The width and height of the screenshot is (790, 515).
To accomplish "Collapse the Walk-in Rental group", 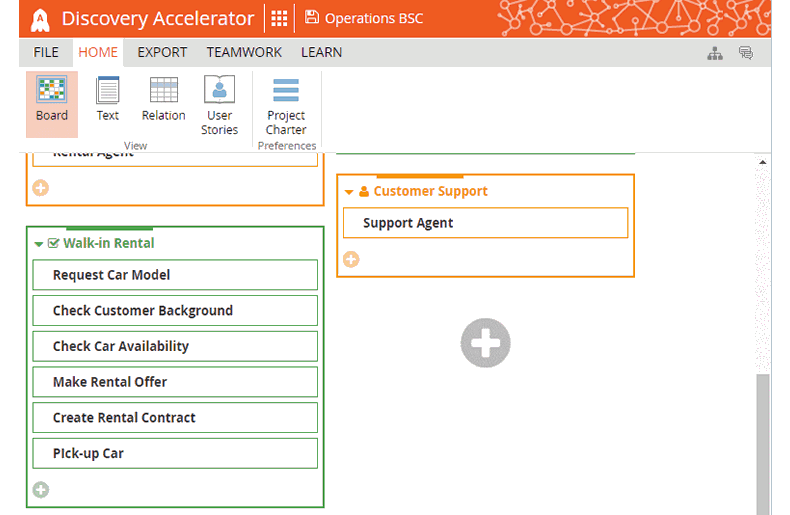I will point(39,243).
